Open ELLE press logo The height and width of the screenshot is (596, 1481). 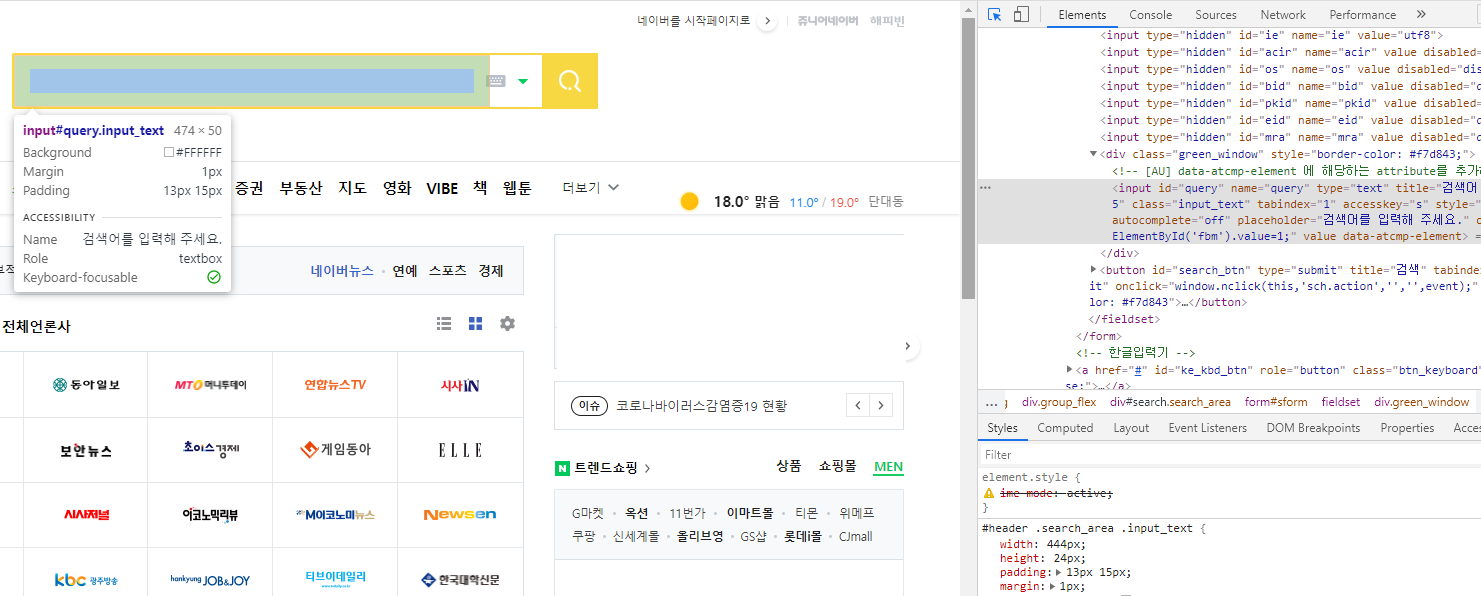(460, 450)
